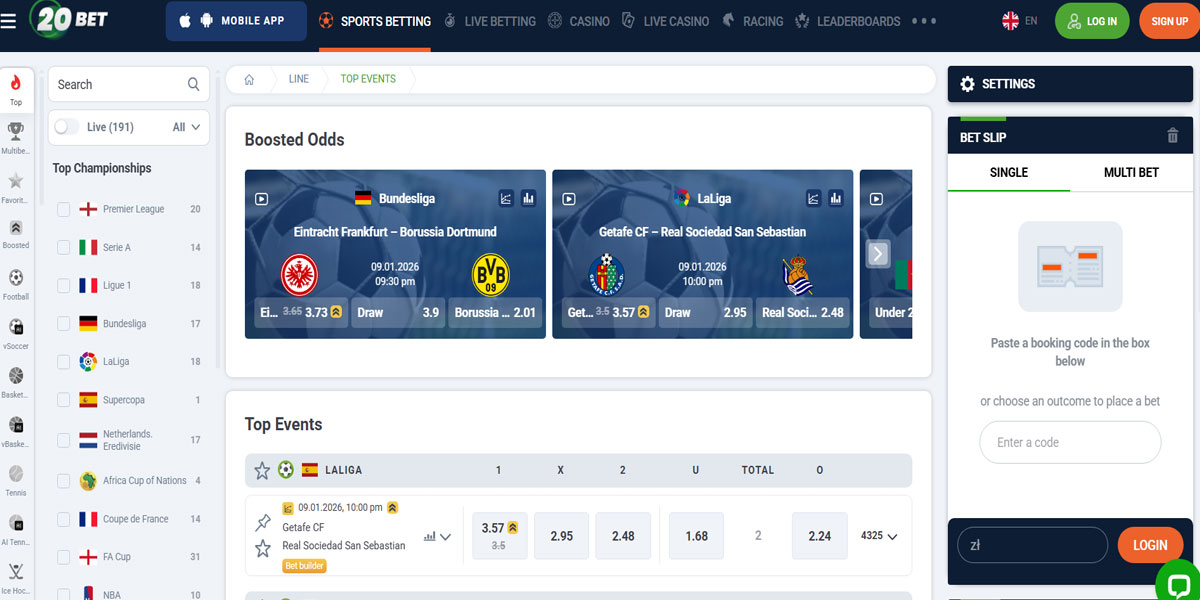This screenshot has height=600, width=1200.
Task: Pin the Getafe CF match
Action: pos(263,522)
